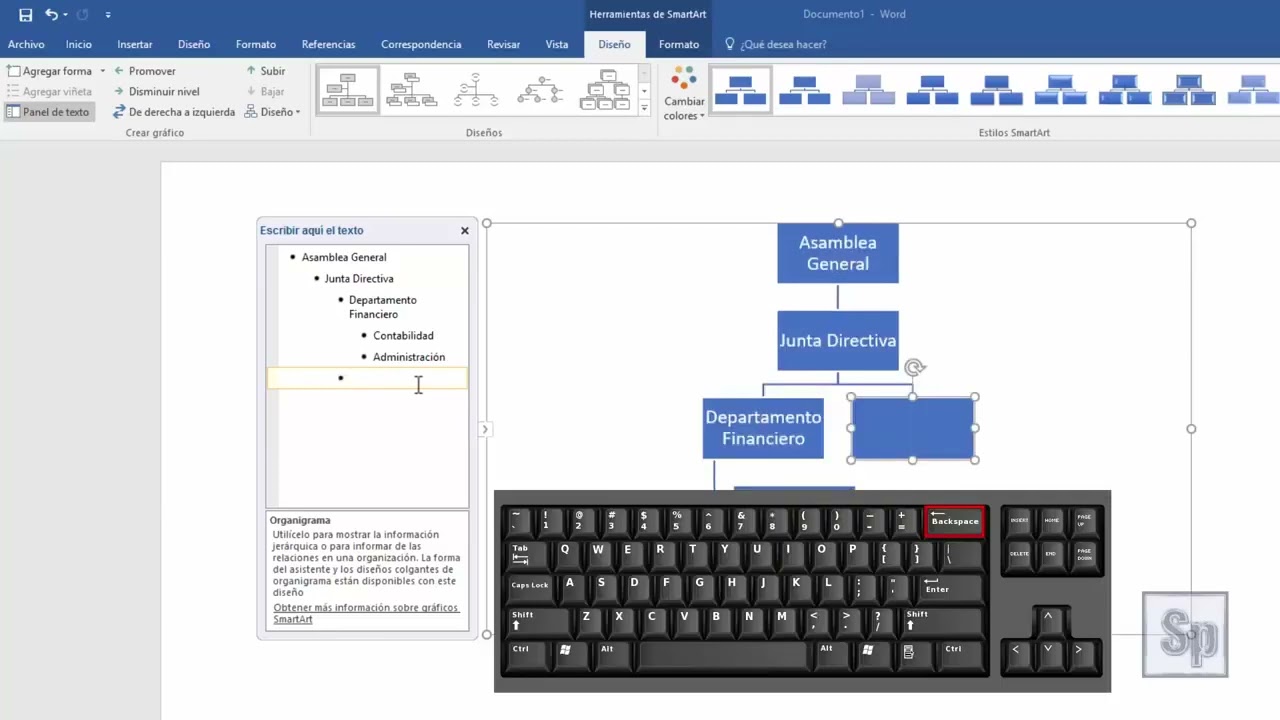Open the Undo history dropdown arrow
The width and height of the screenshot is (1280, 720).
(x=66, y=15)
